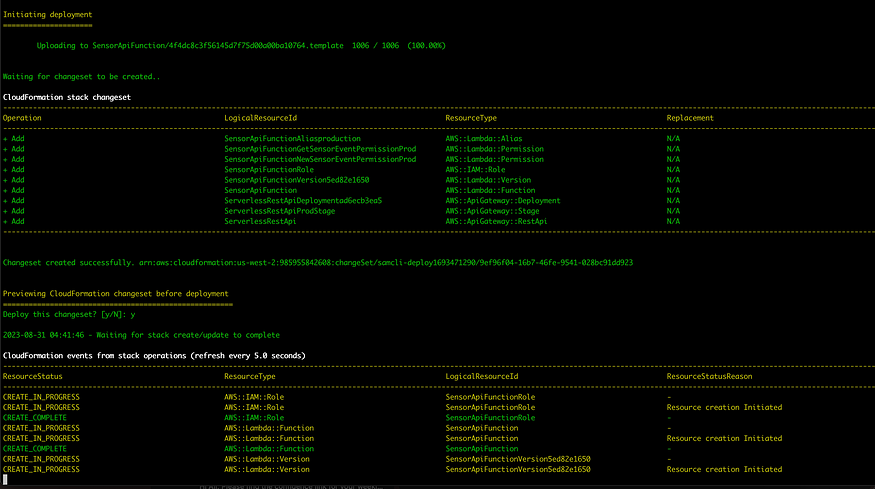Select 'SensorApiFunctionAliasproduction' resource ID

click(292, 138)
